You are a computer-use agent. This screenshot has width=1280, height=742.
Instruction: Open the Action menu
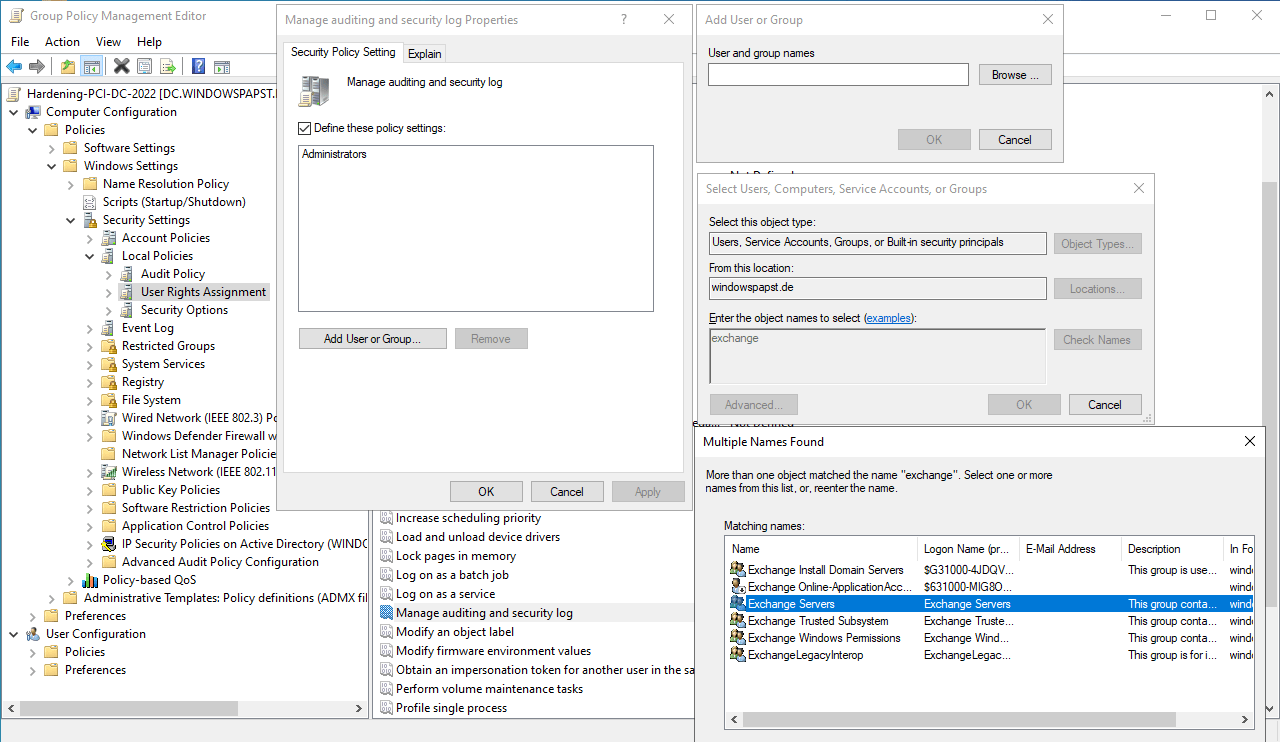point(62,42)
